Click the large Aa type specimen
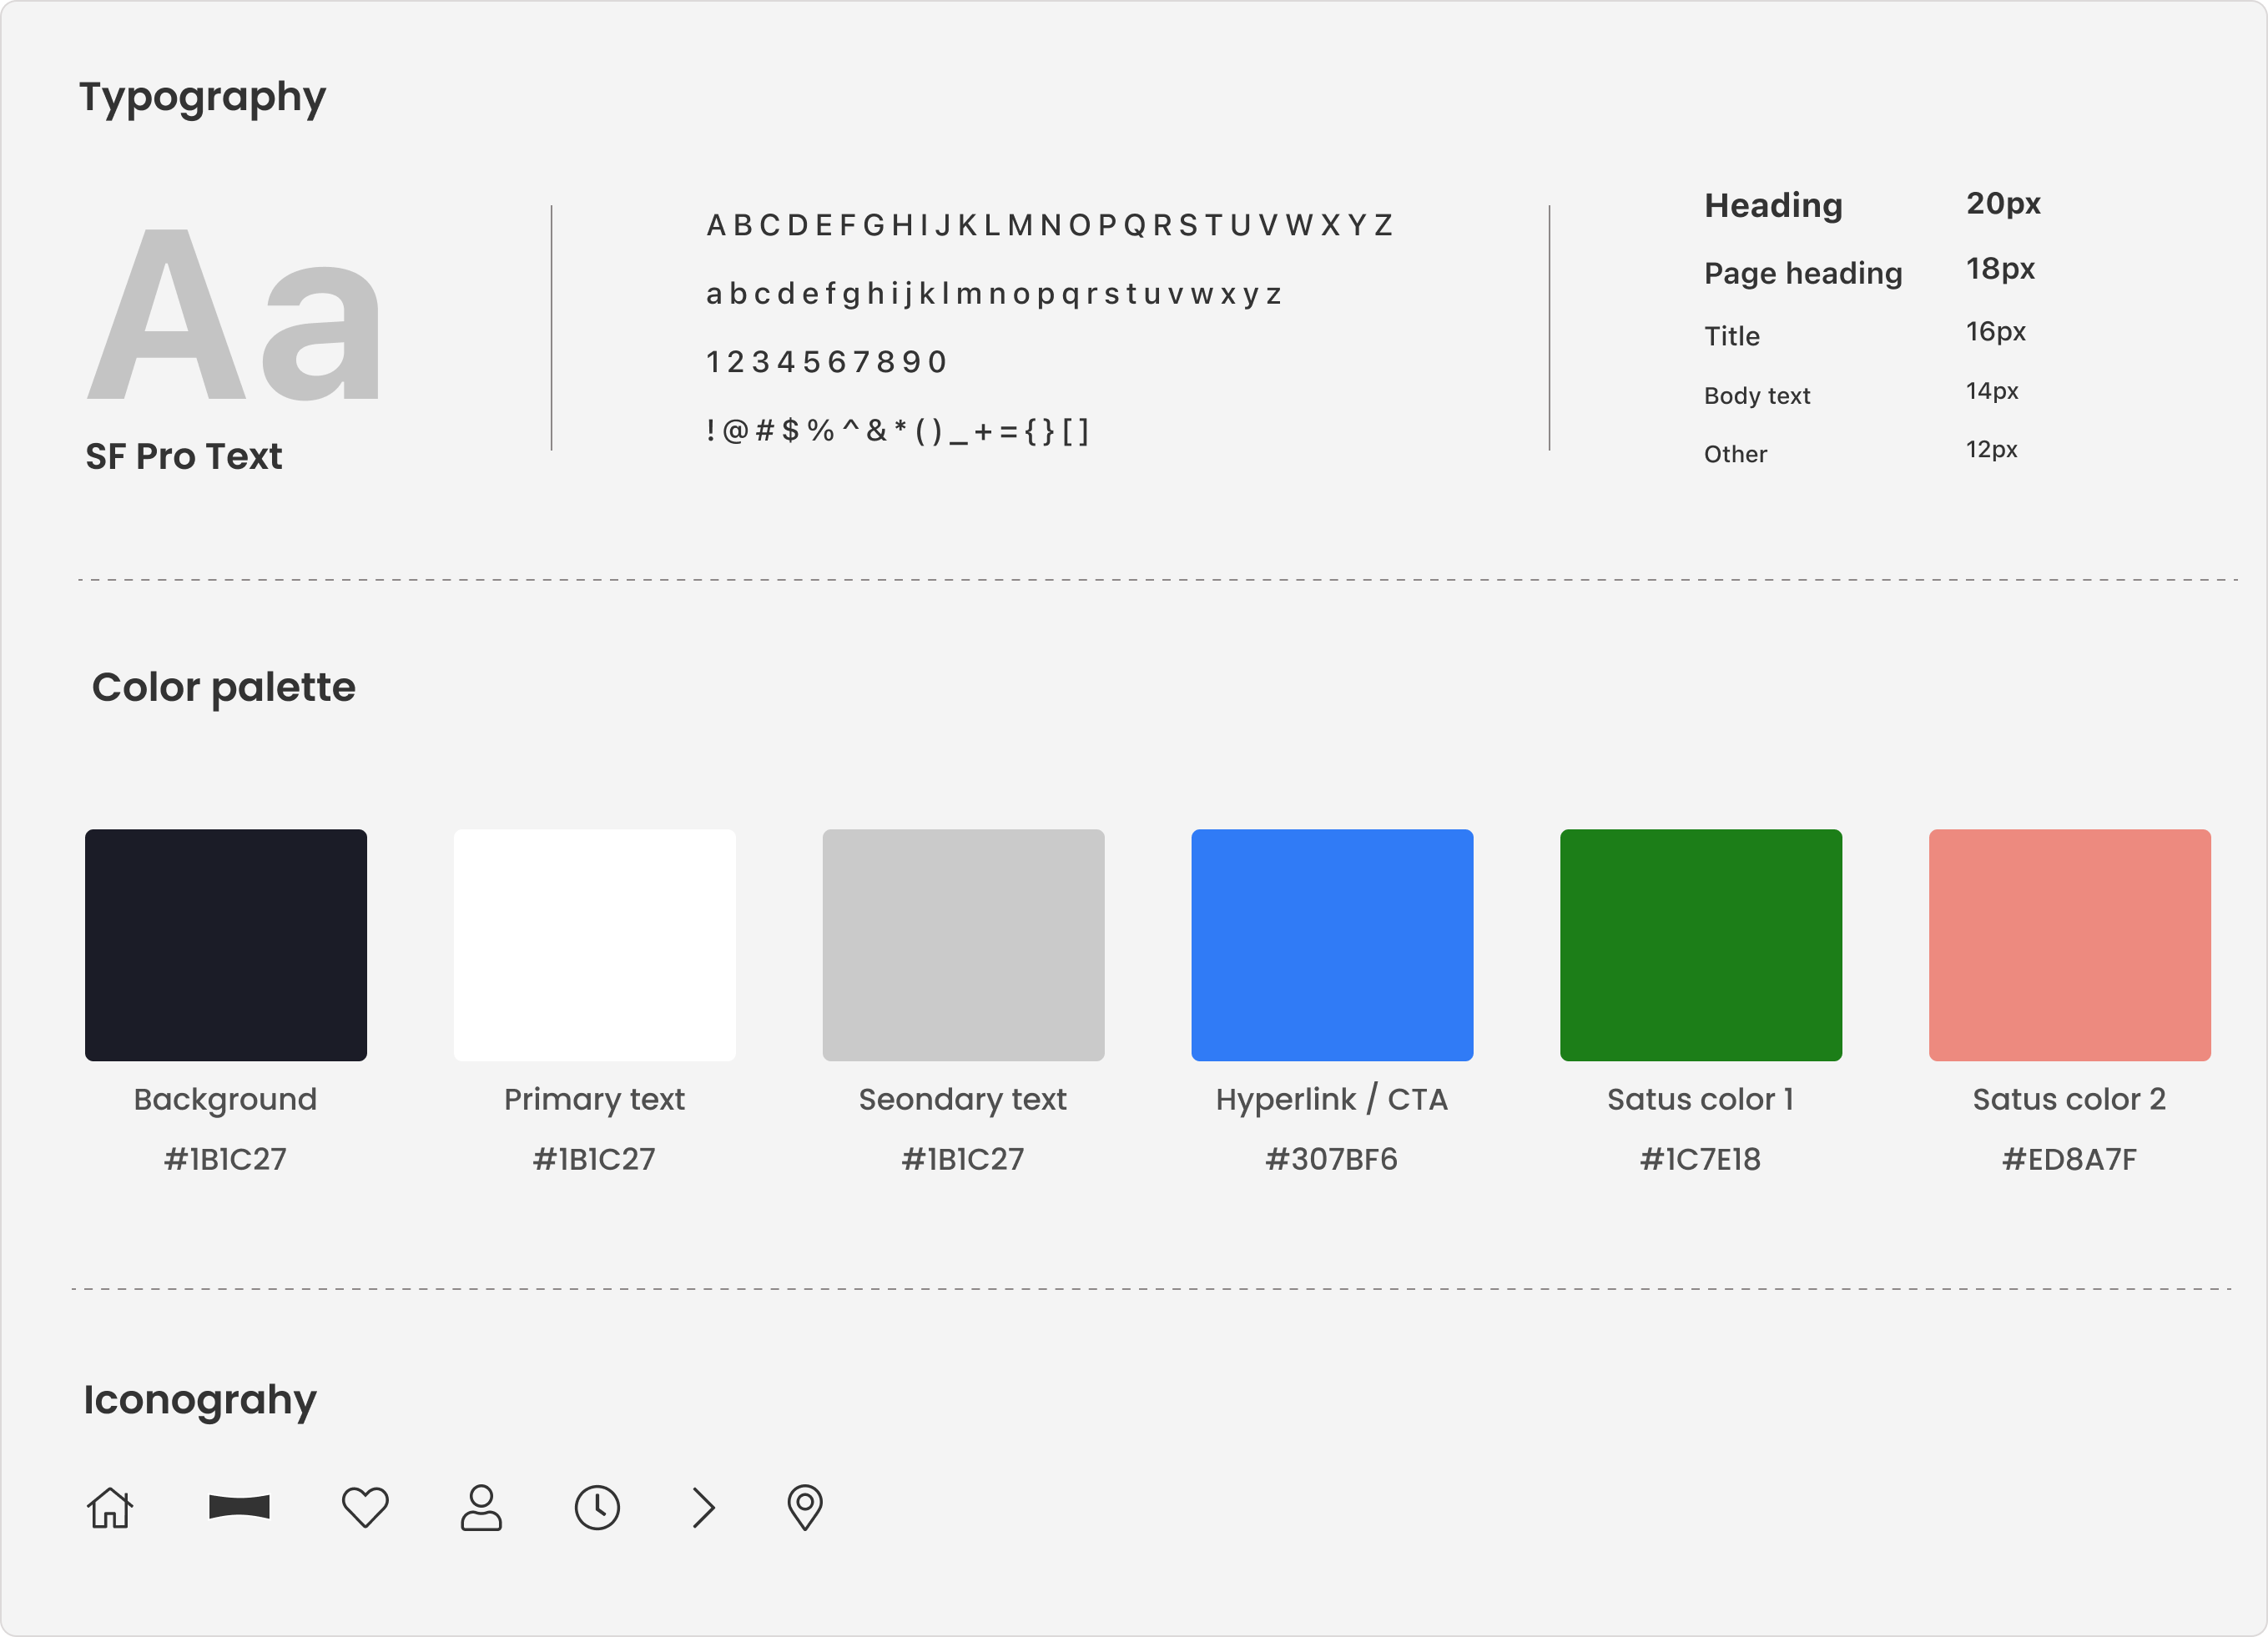2268x1637 pixels. 234,315
